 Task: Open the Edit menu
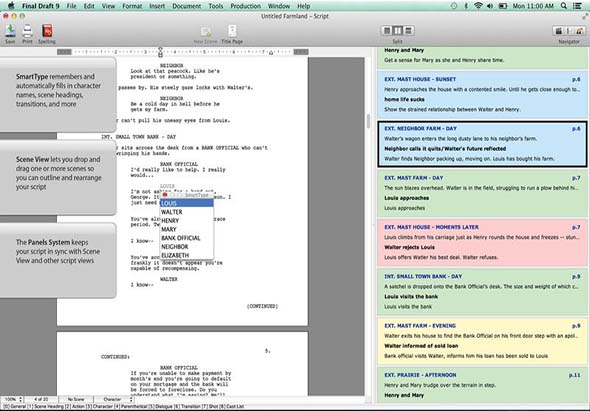click(89, 6)
